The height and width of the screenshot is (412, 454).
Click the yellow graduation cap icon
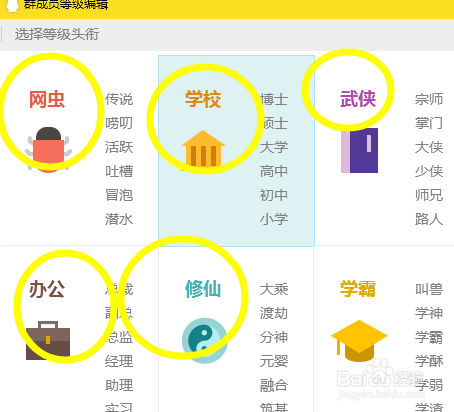[x=359, y=341]
